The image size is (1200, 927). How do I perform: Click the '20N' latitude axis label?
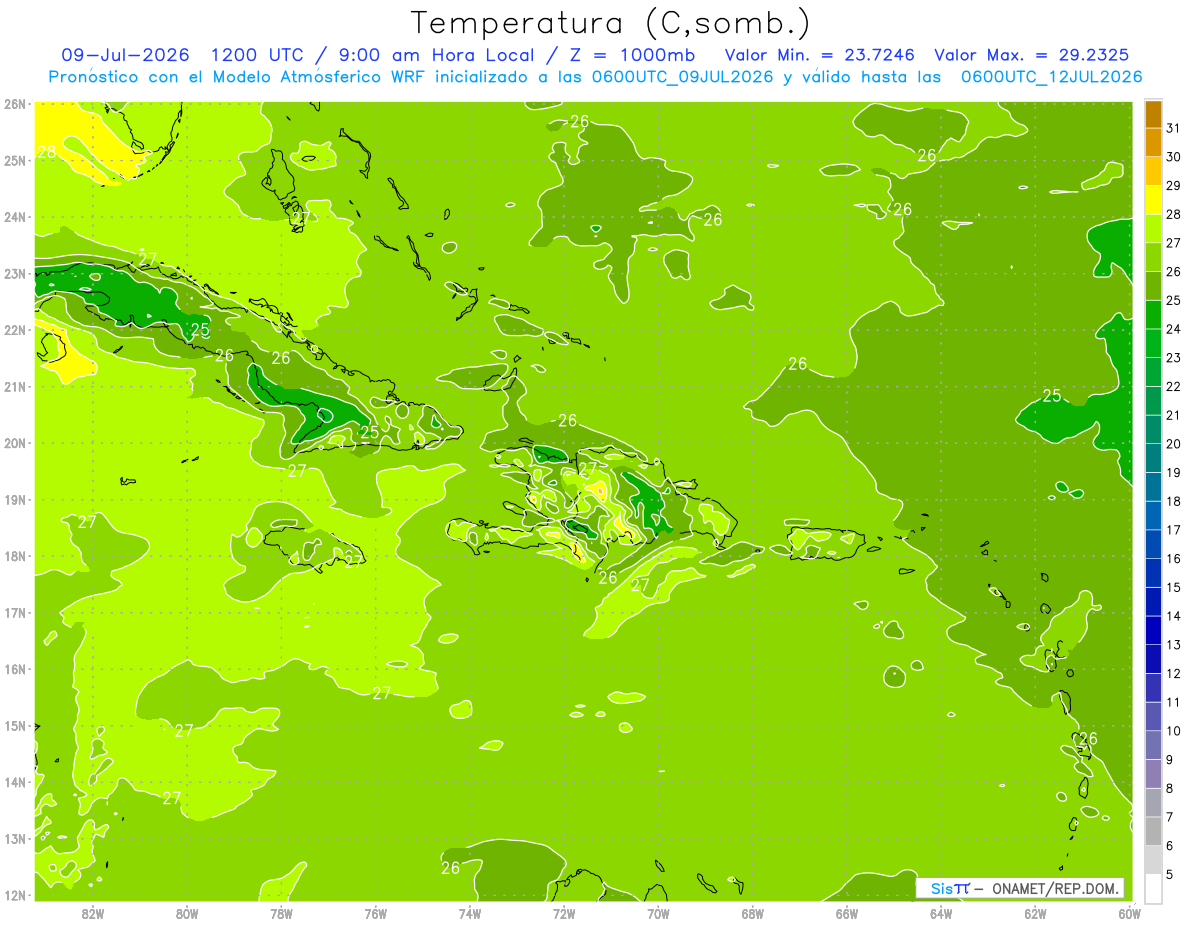(x=14, y=443)
